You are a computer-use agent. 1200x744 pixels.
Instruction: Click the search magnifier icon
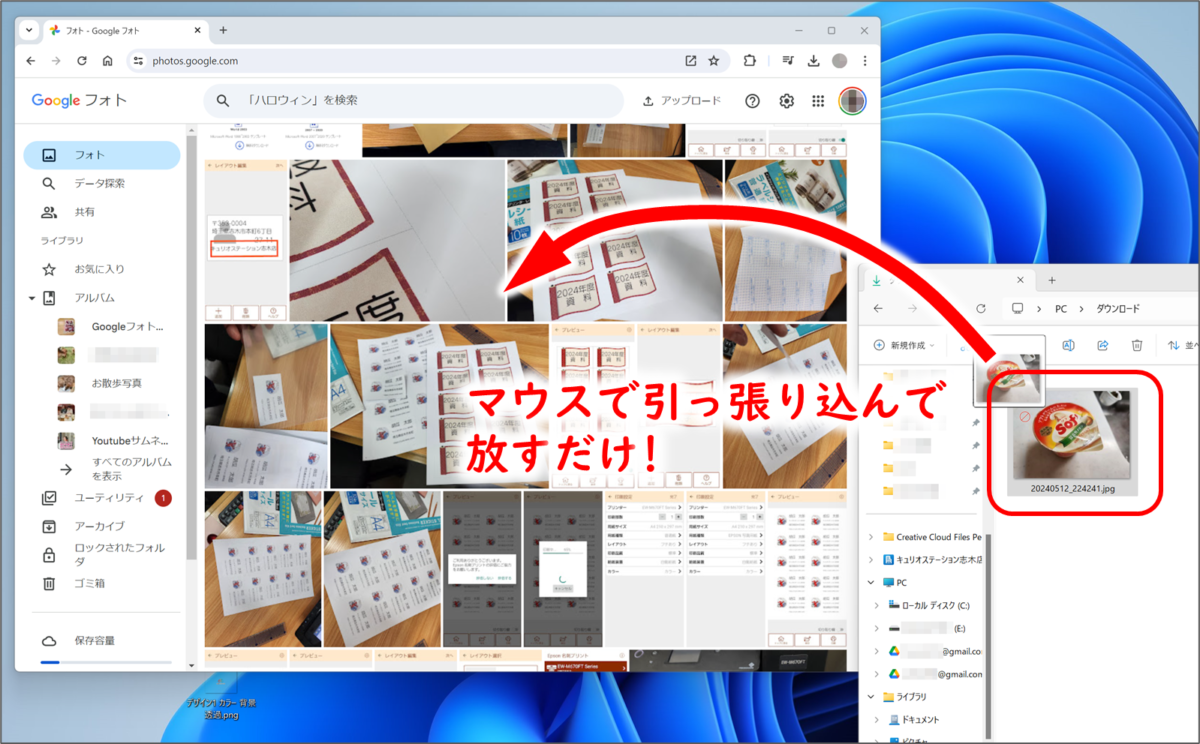pos(224,101)
